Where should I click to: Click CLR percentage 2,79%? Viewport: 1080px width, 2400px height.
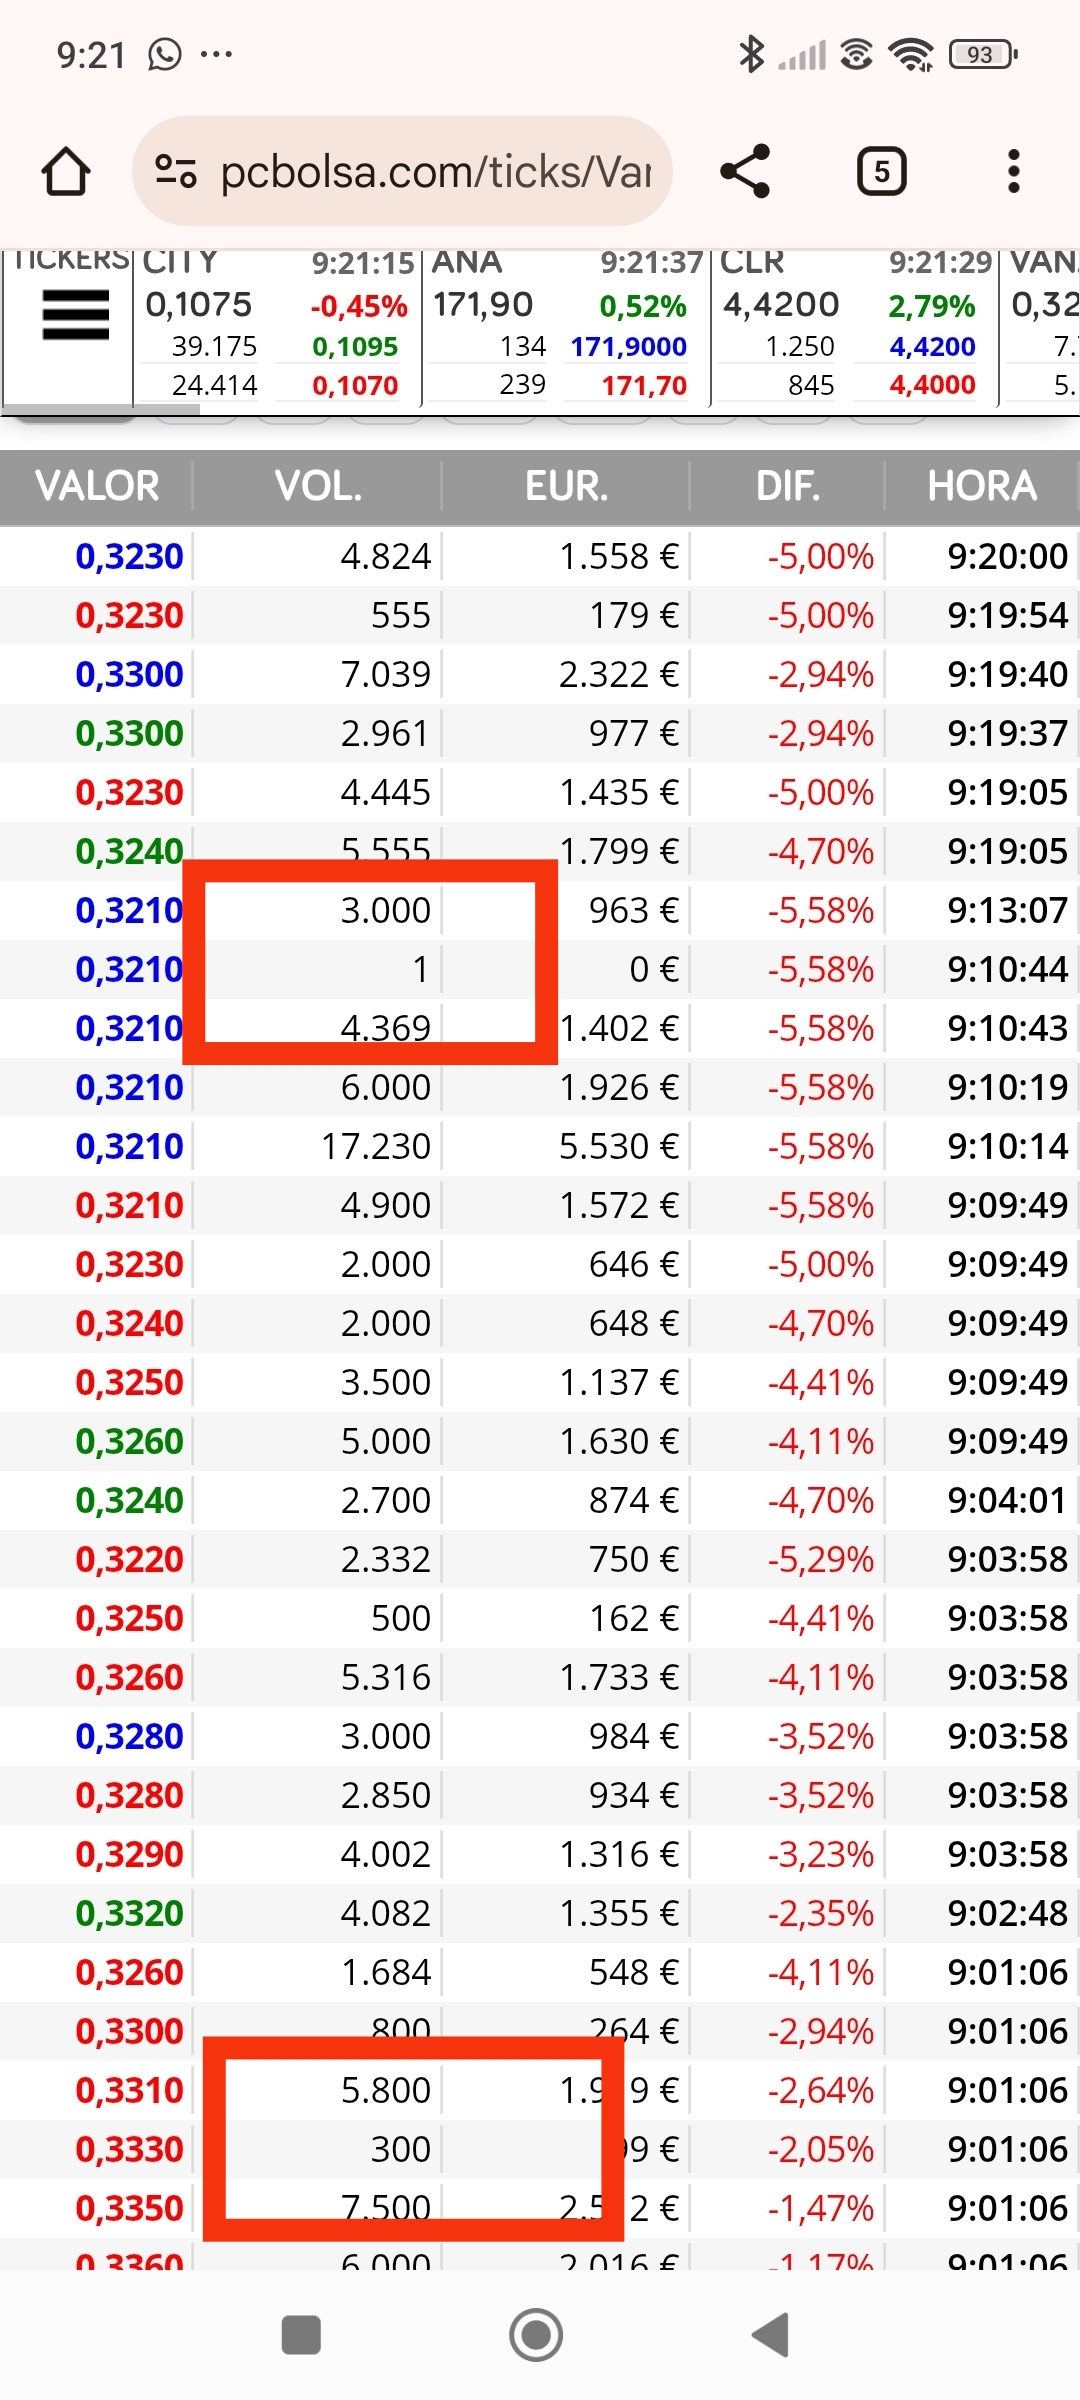[931, 306]
